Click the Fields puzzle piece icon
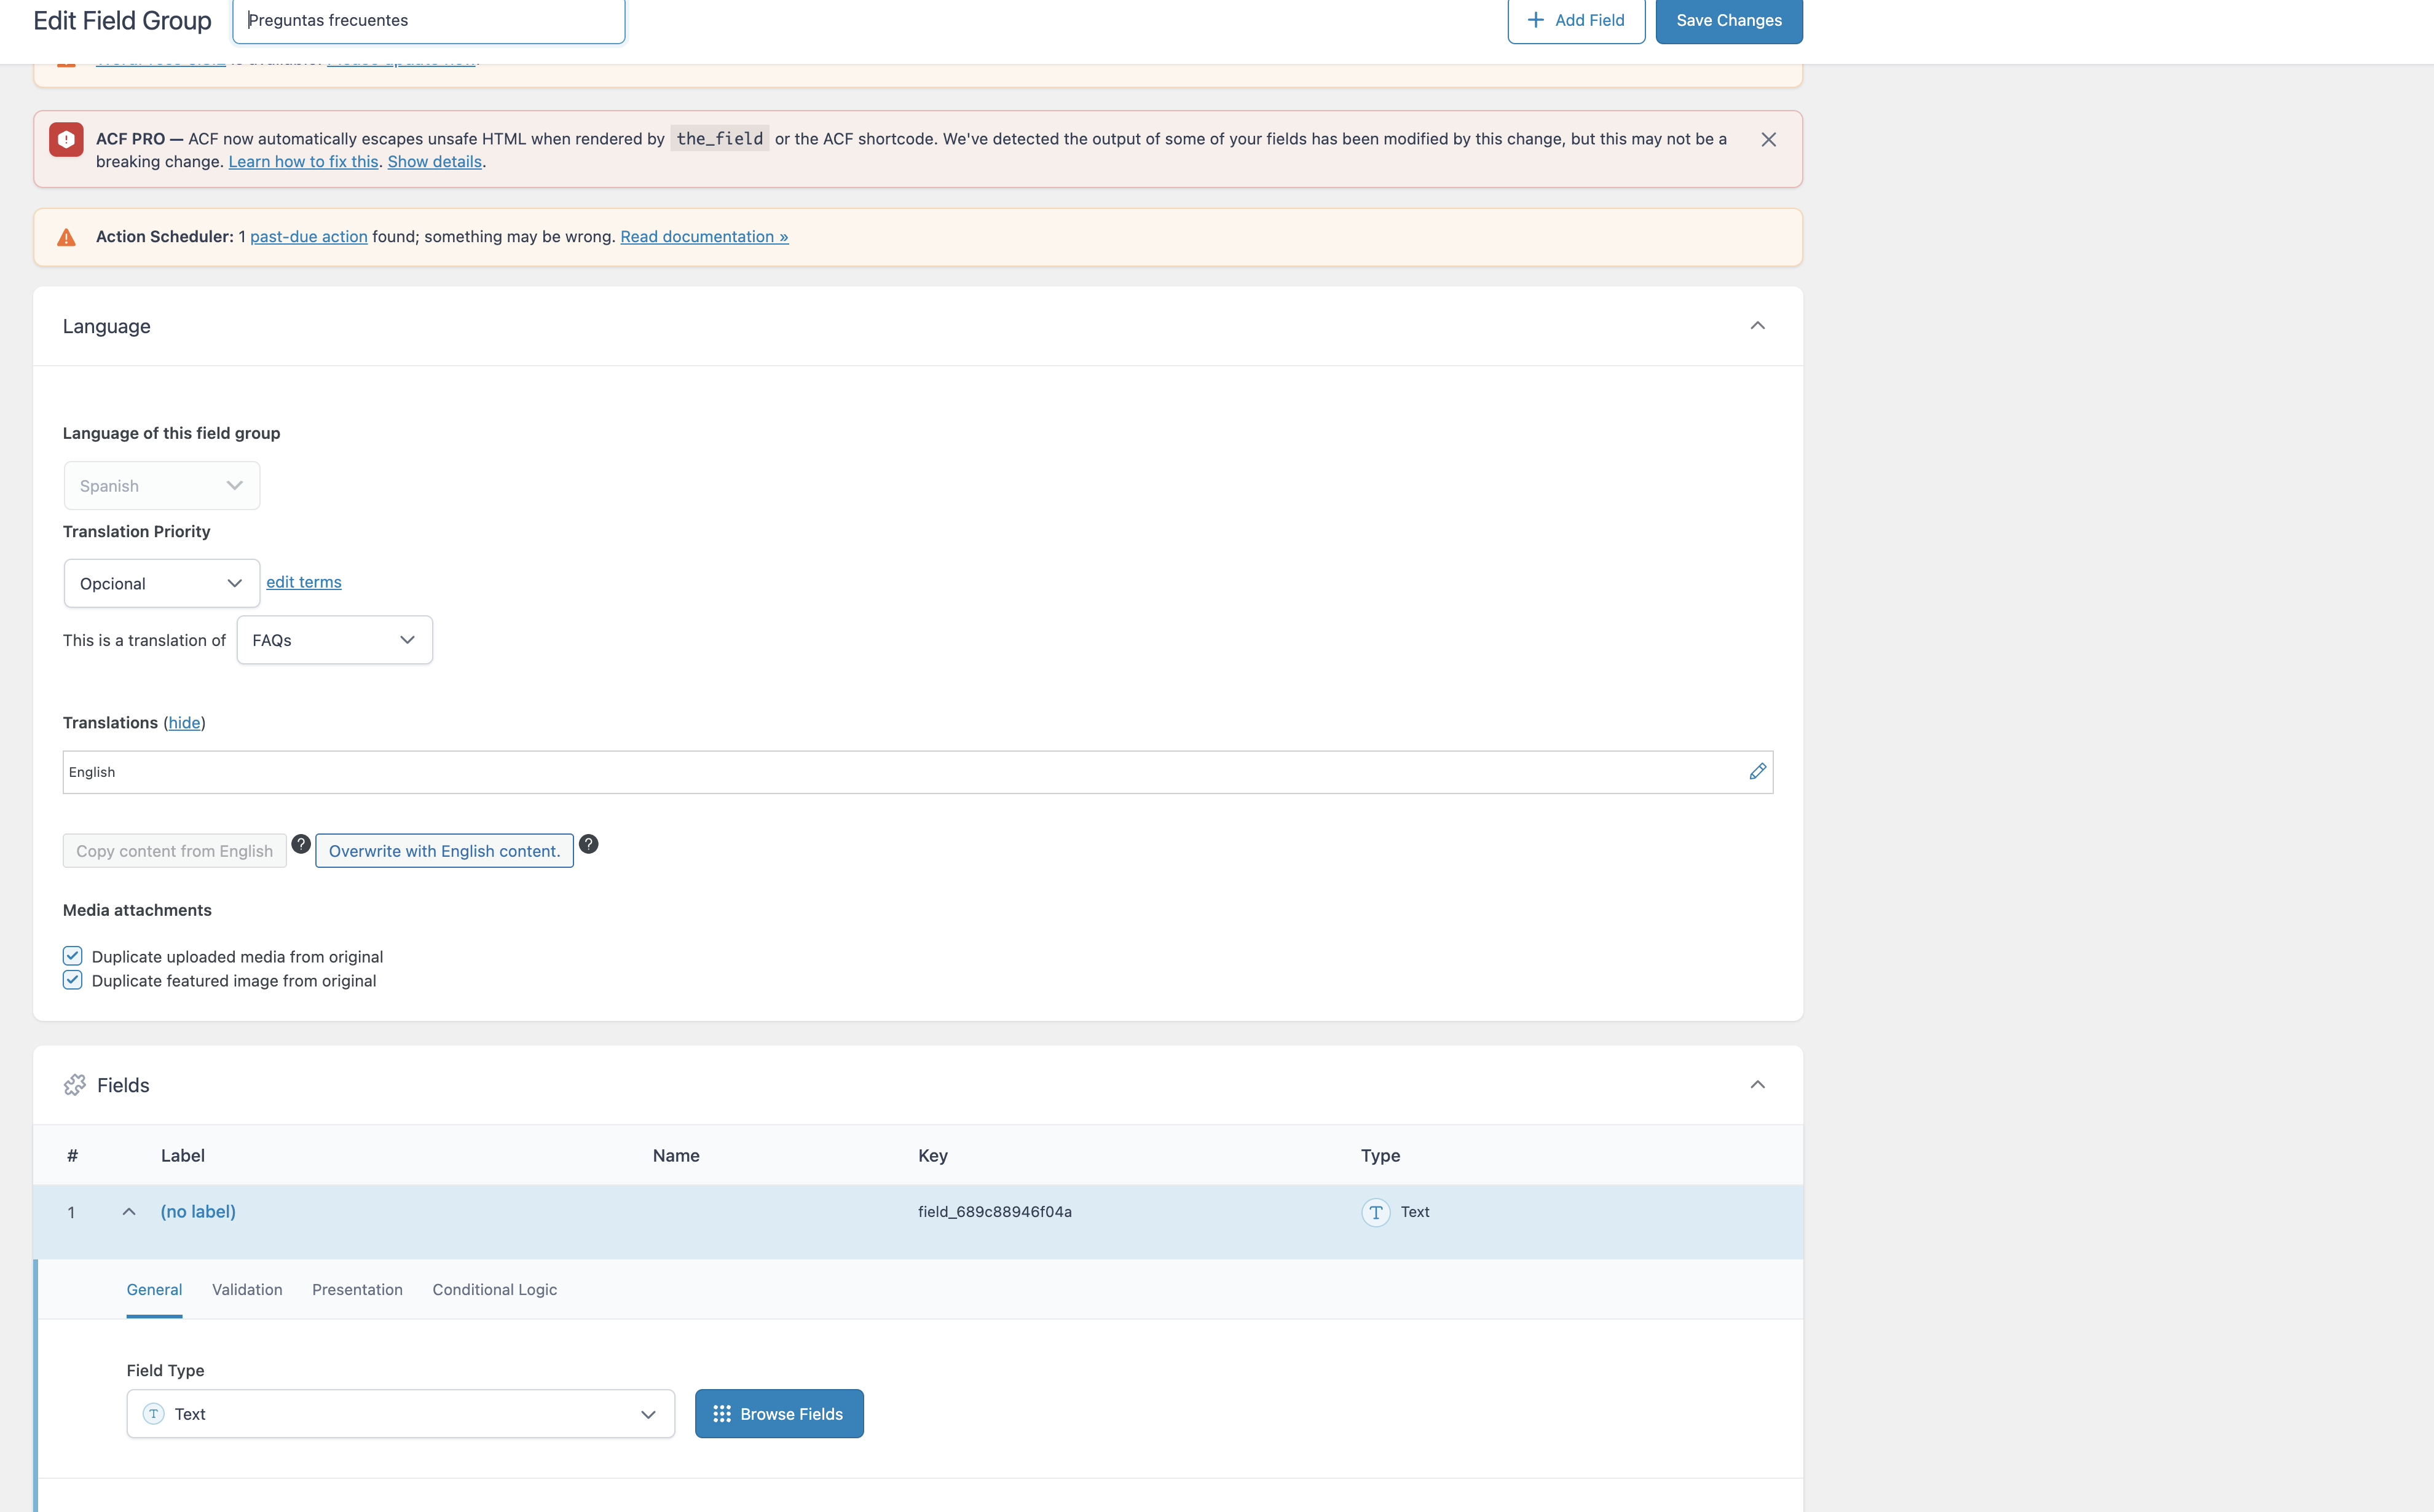The image size is (2434, 1512). point(75,1085)
